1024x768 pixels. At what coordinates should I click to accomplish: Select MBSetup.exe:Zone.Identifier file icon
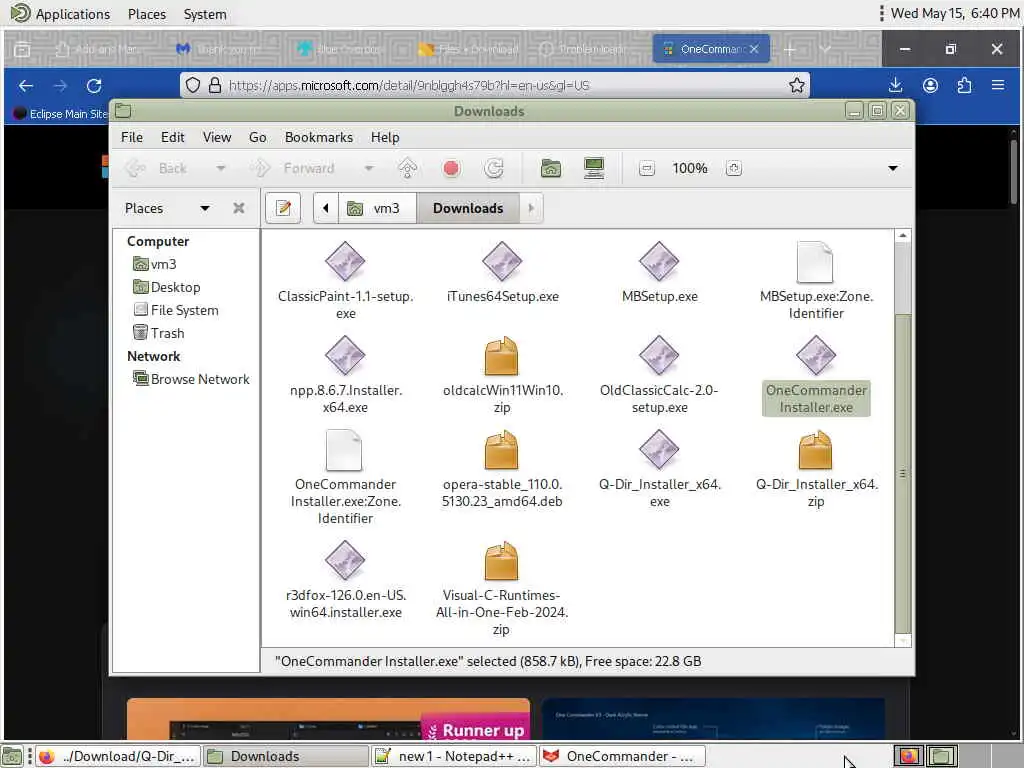(815, 262)
